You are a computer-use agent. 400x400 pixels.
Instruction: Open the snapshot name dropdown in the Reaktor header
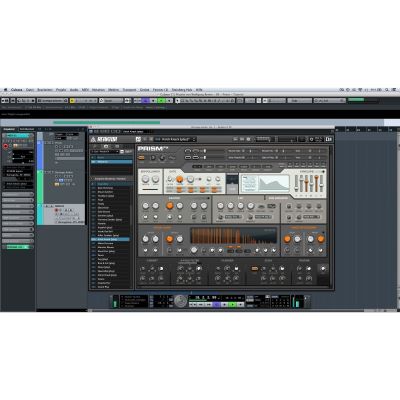click(x=176, y=139)
